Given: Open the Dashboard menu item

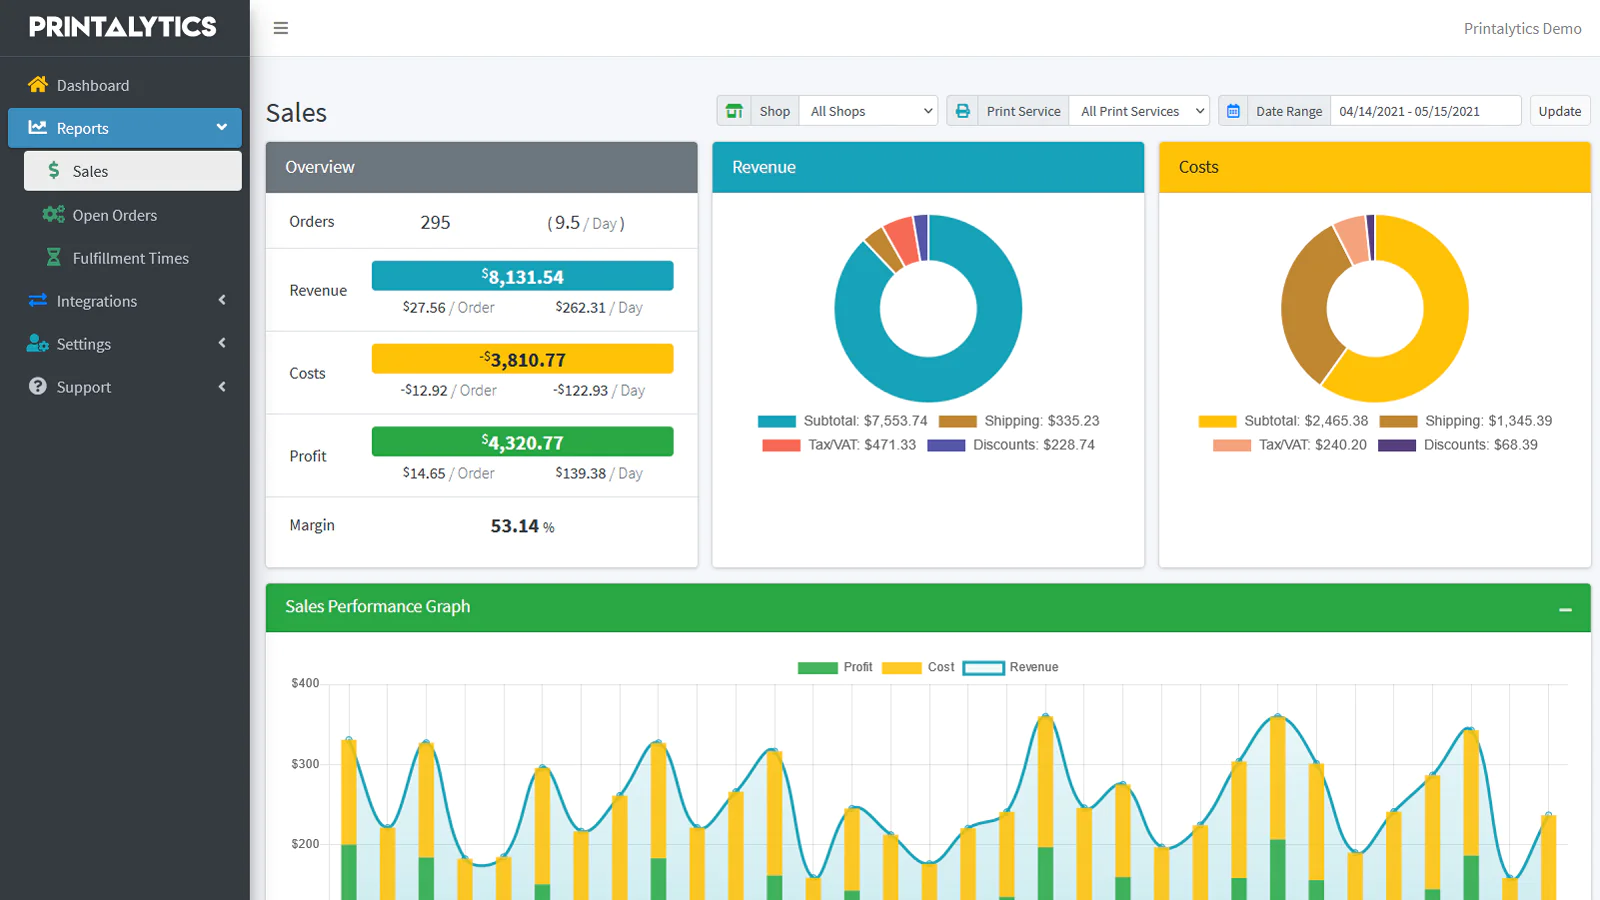Looking at the screenshot, I should [x=125, y=85].
